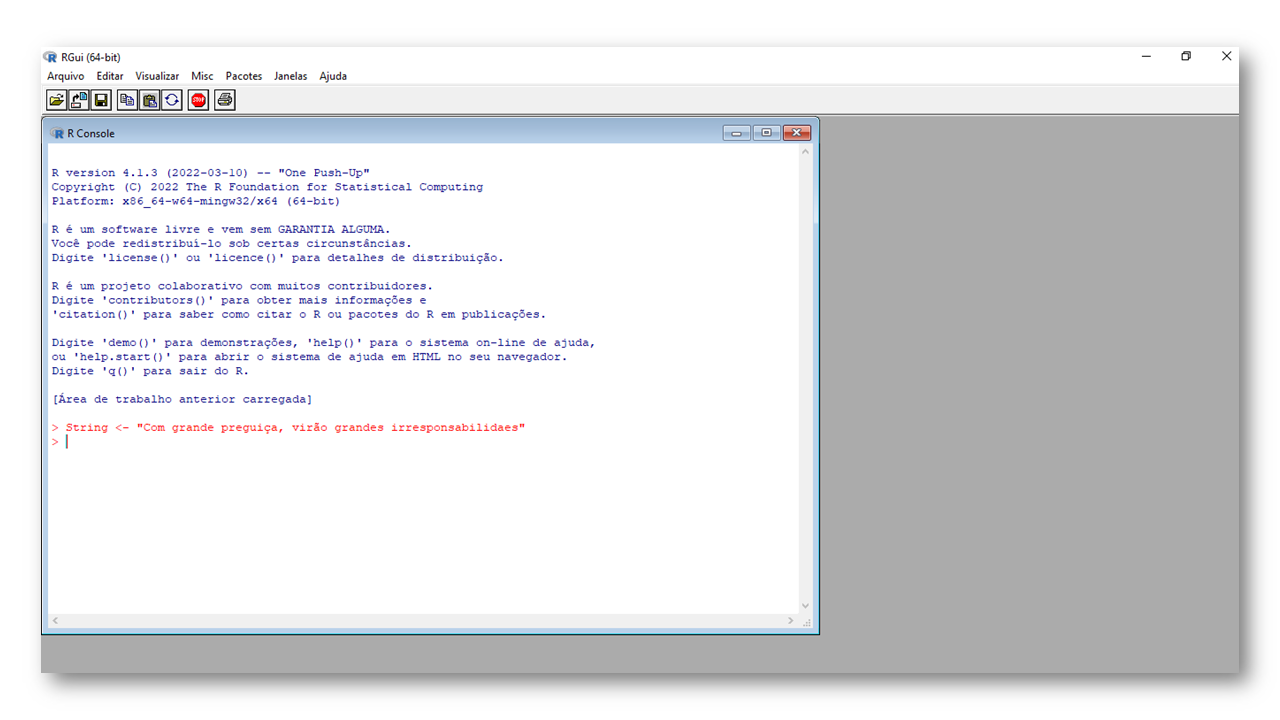Click the R Console scroll down arrow
The image size is (1280, 720).
coord(805,606)
